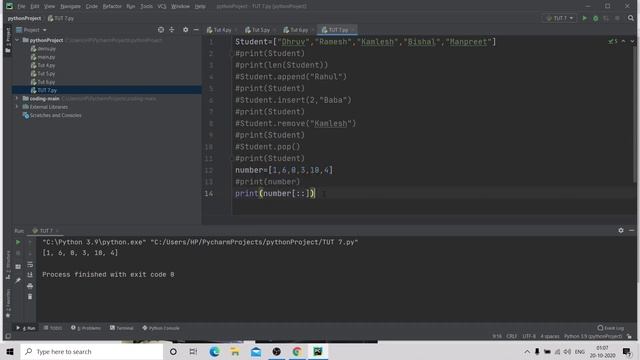Open Project panel settings gear
Viewport: 640px width, 360px height.
185,30
